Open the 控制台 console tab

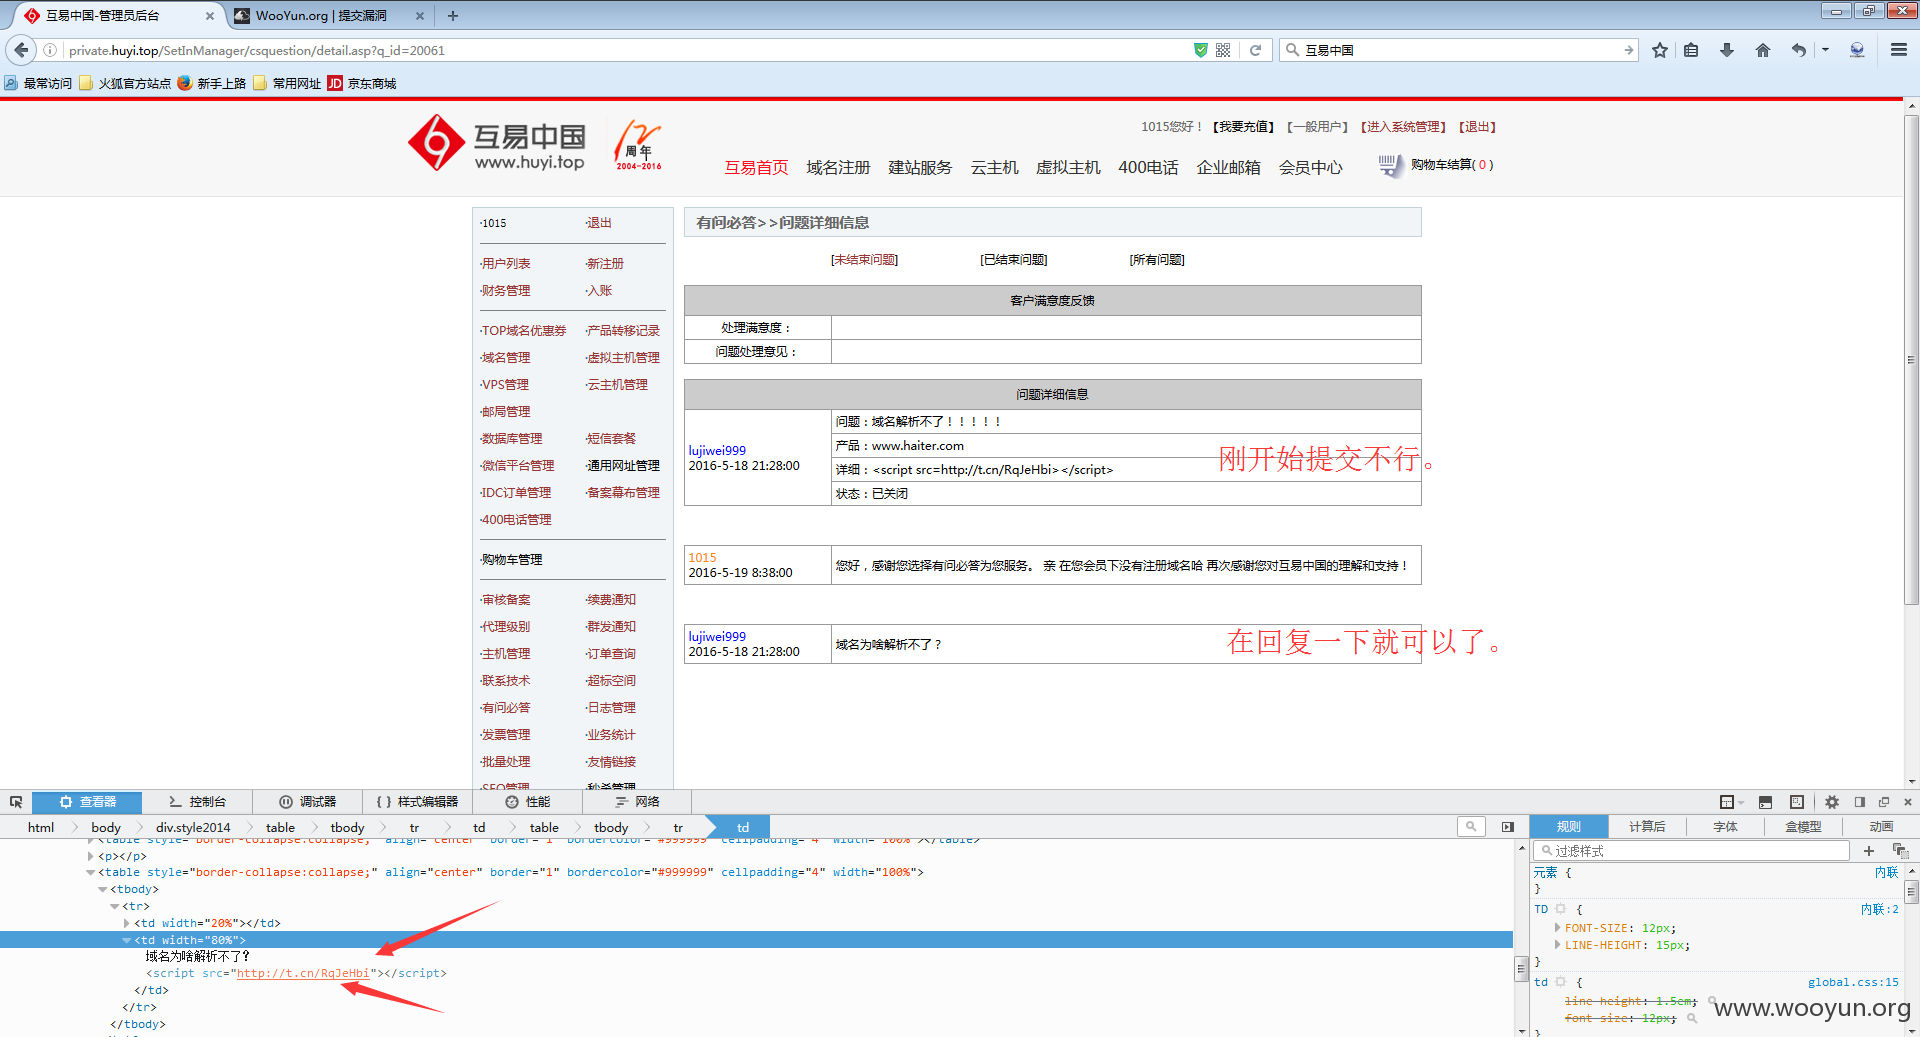click(197, 802)
